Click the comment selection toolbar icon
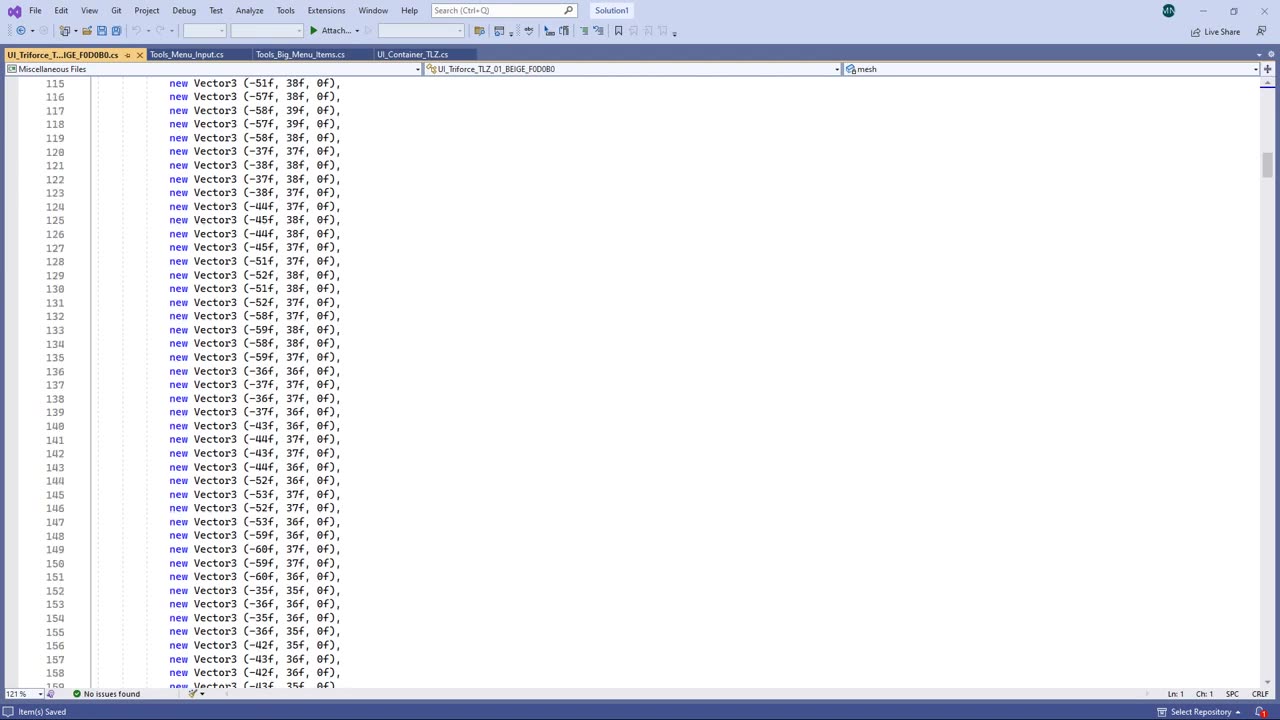Image resolution: width=1280 pixels, height=720 pixels. tap(584, 31)
